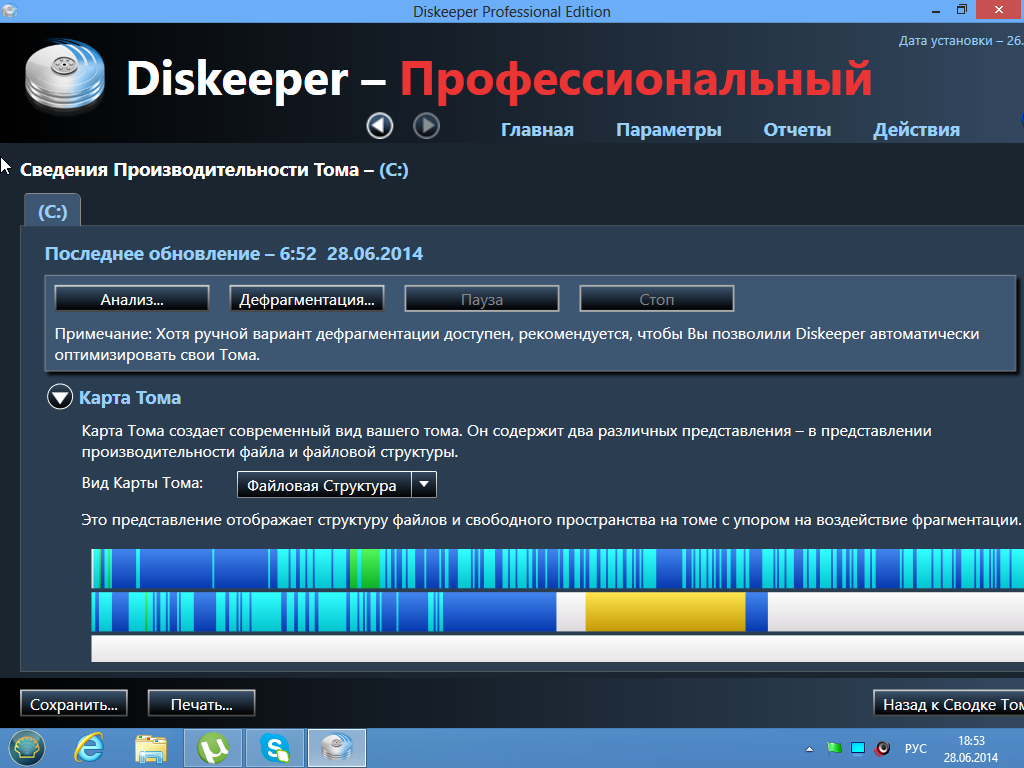This screenshot has width=1024, height=768.
Task: Open Skype from taskbar
Action: coord(275,748)
